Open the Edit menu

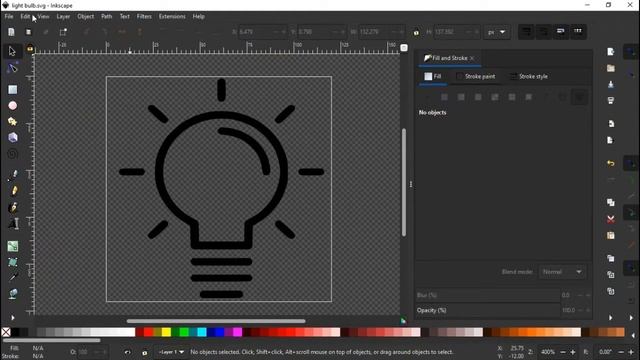25,17
